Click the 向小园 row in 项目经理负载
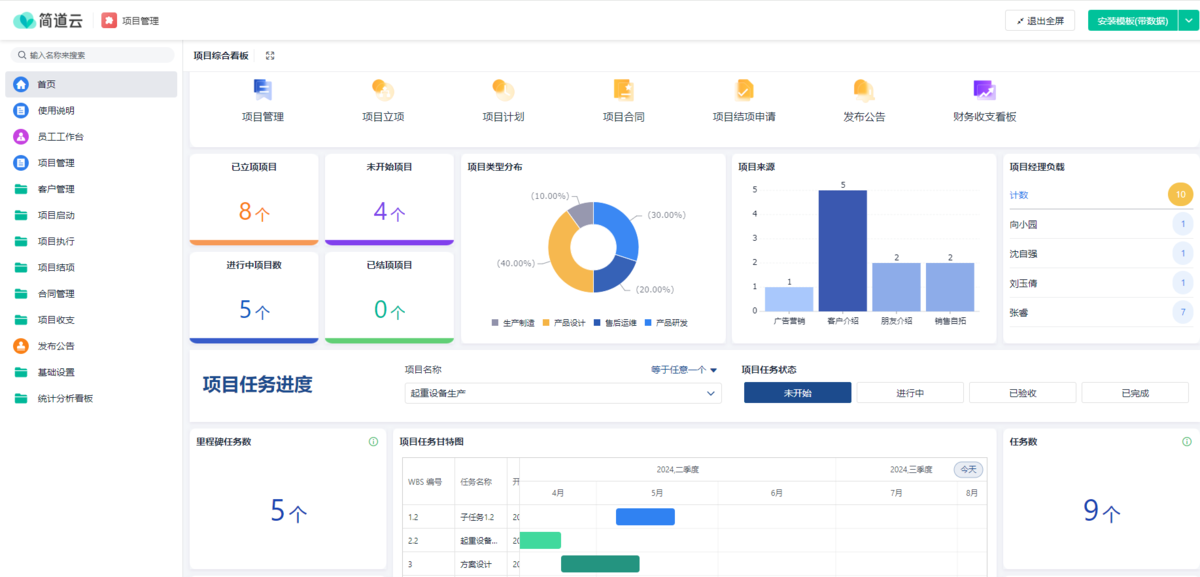Screen dimensions: 1200x577 coord(1100,224)
